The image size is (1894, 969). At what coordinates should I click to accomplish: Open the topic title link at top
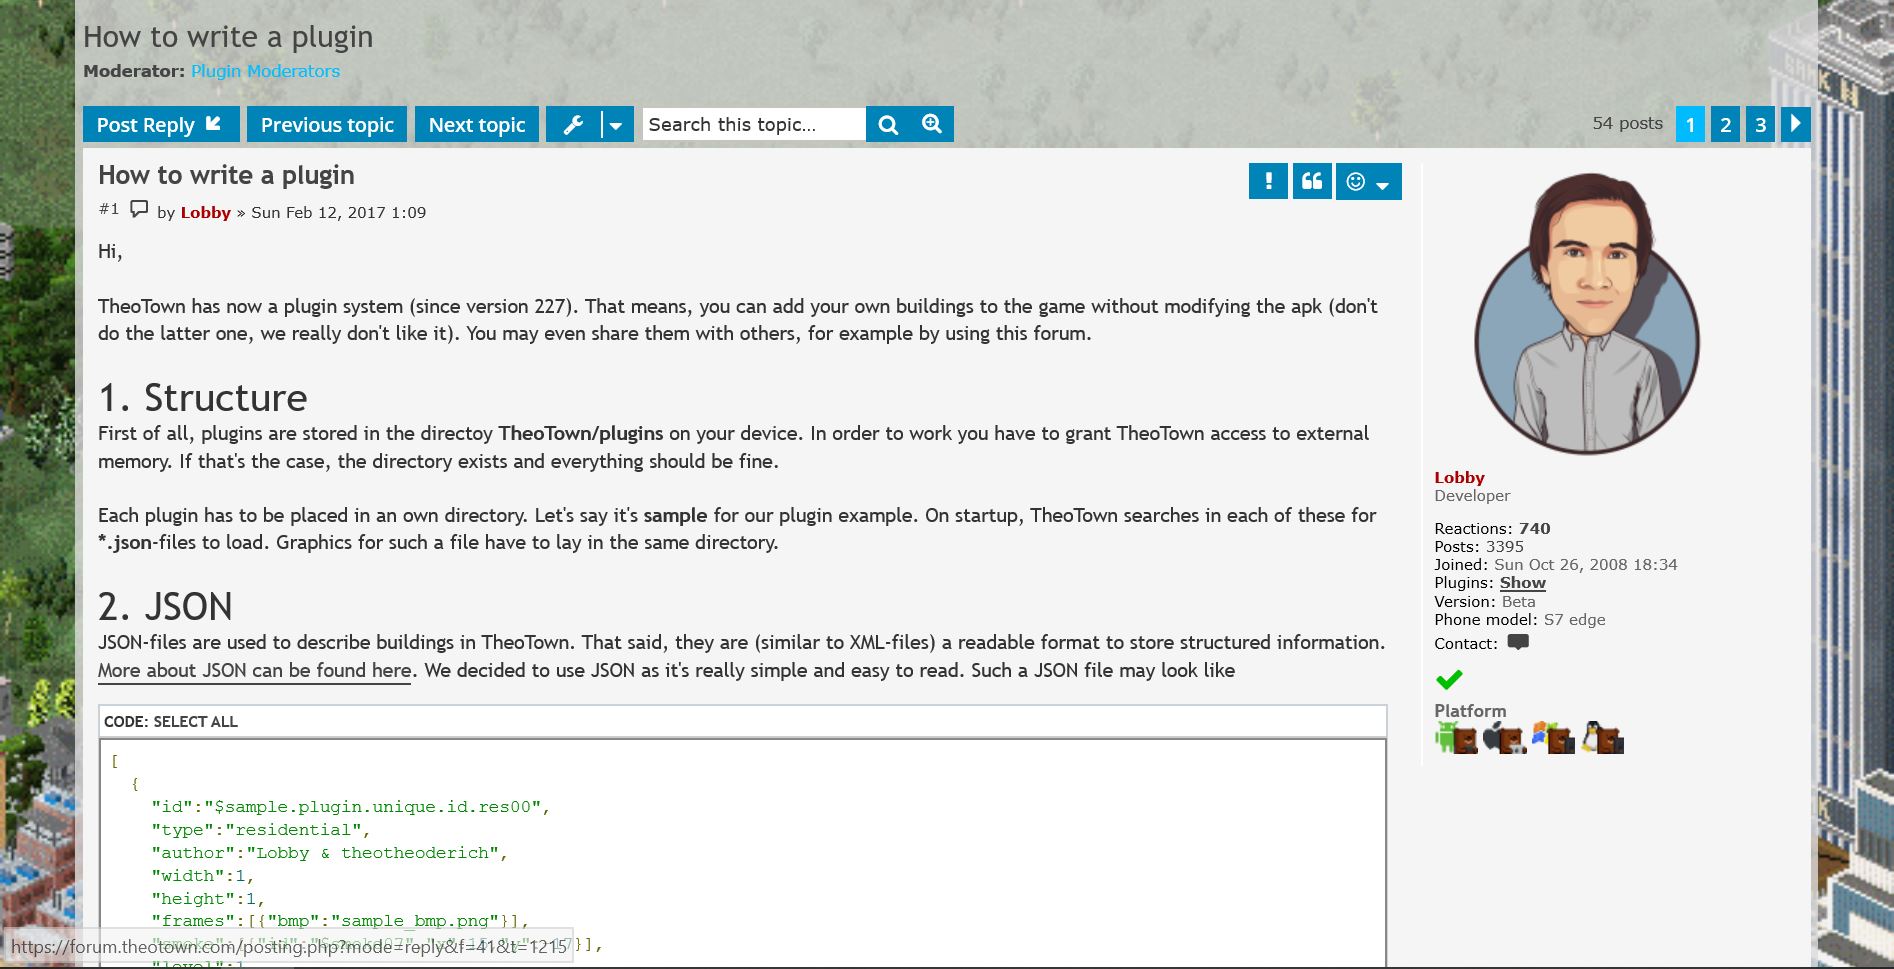(228, 37)
